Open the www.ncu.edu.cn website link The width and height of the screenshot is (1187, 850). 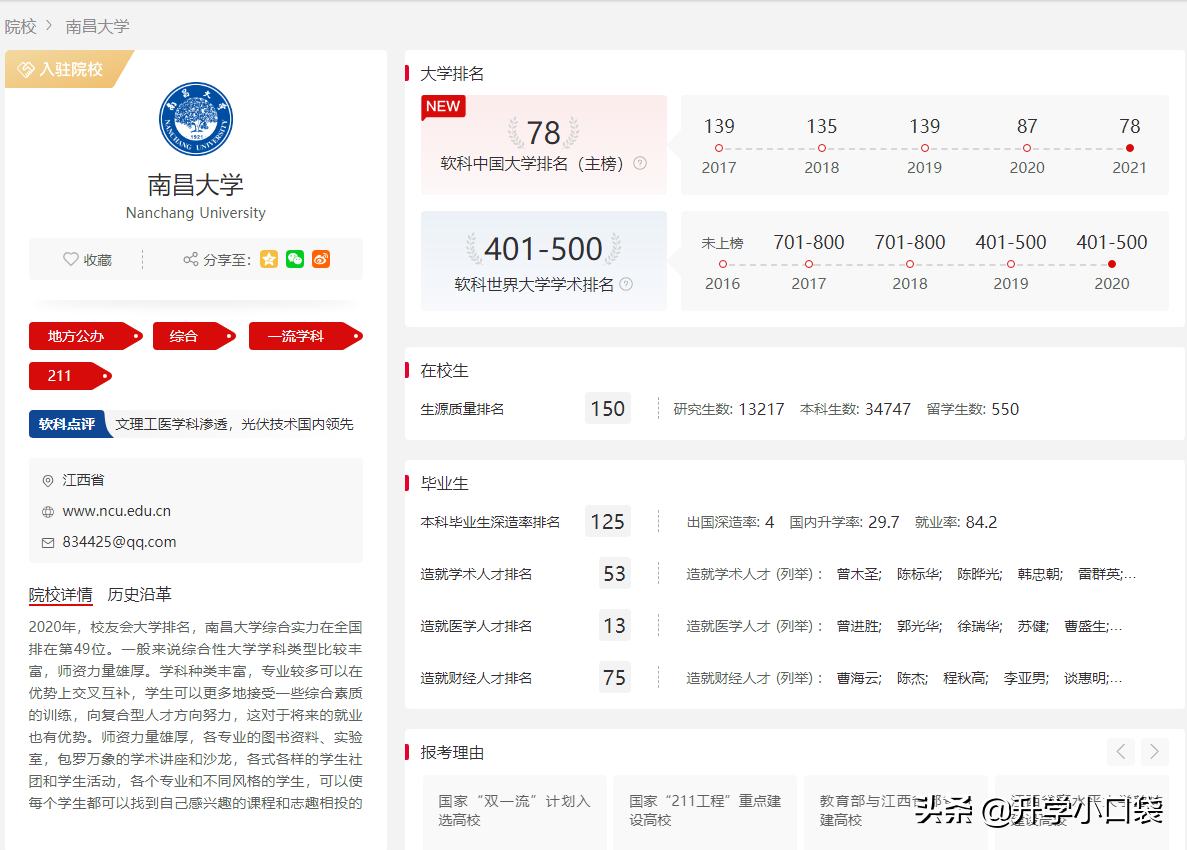tap(117, 509)
